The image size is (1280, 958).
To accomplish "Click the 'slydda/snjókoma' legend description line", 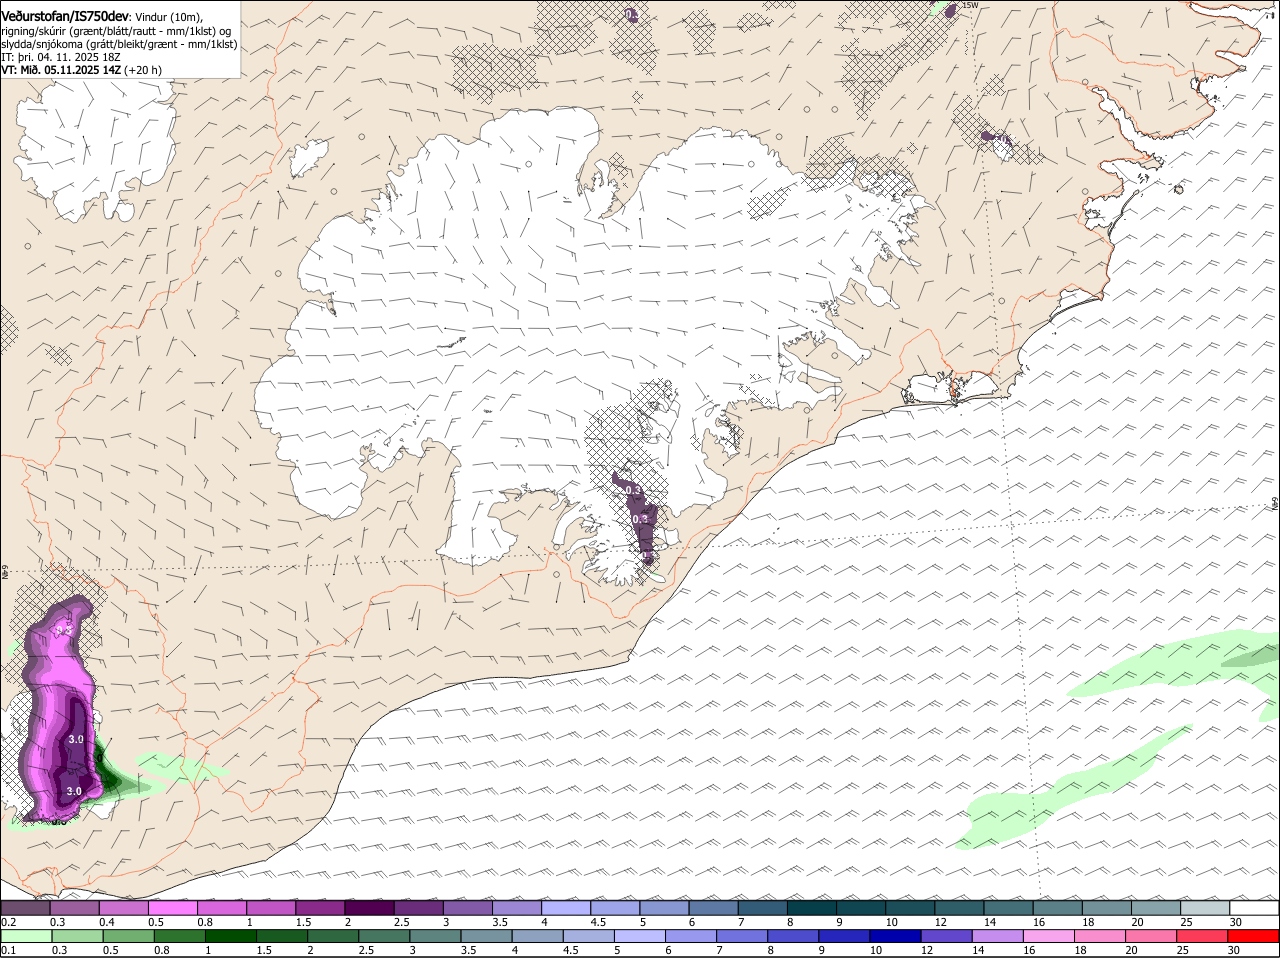I will pos(119,44).
